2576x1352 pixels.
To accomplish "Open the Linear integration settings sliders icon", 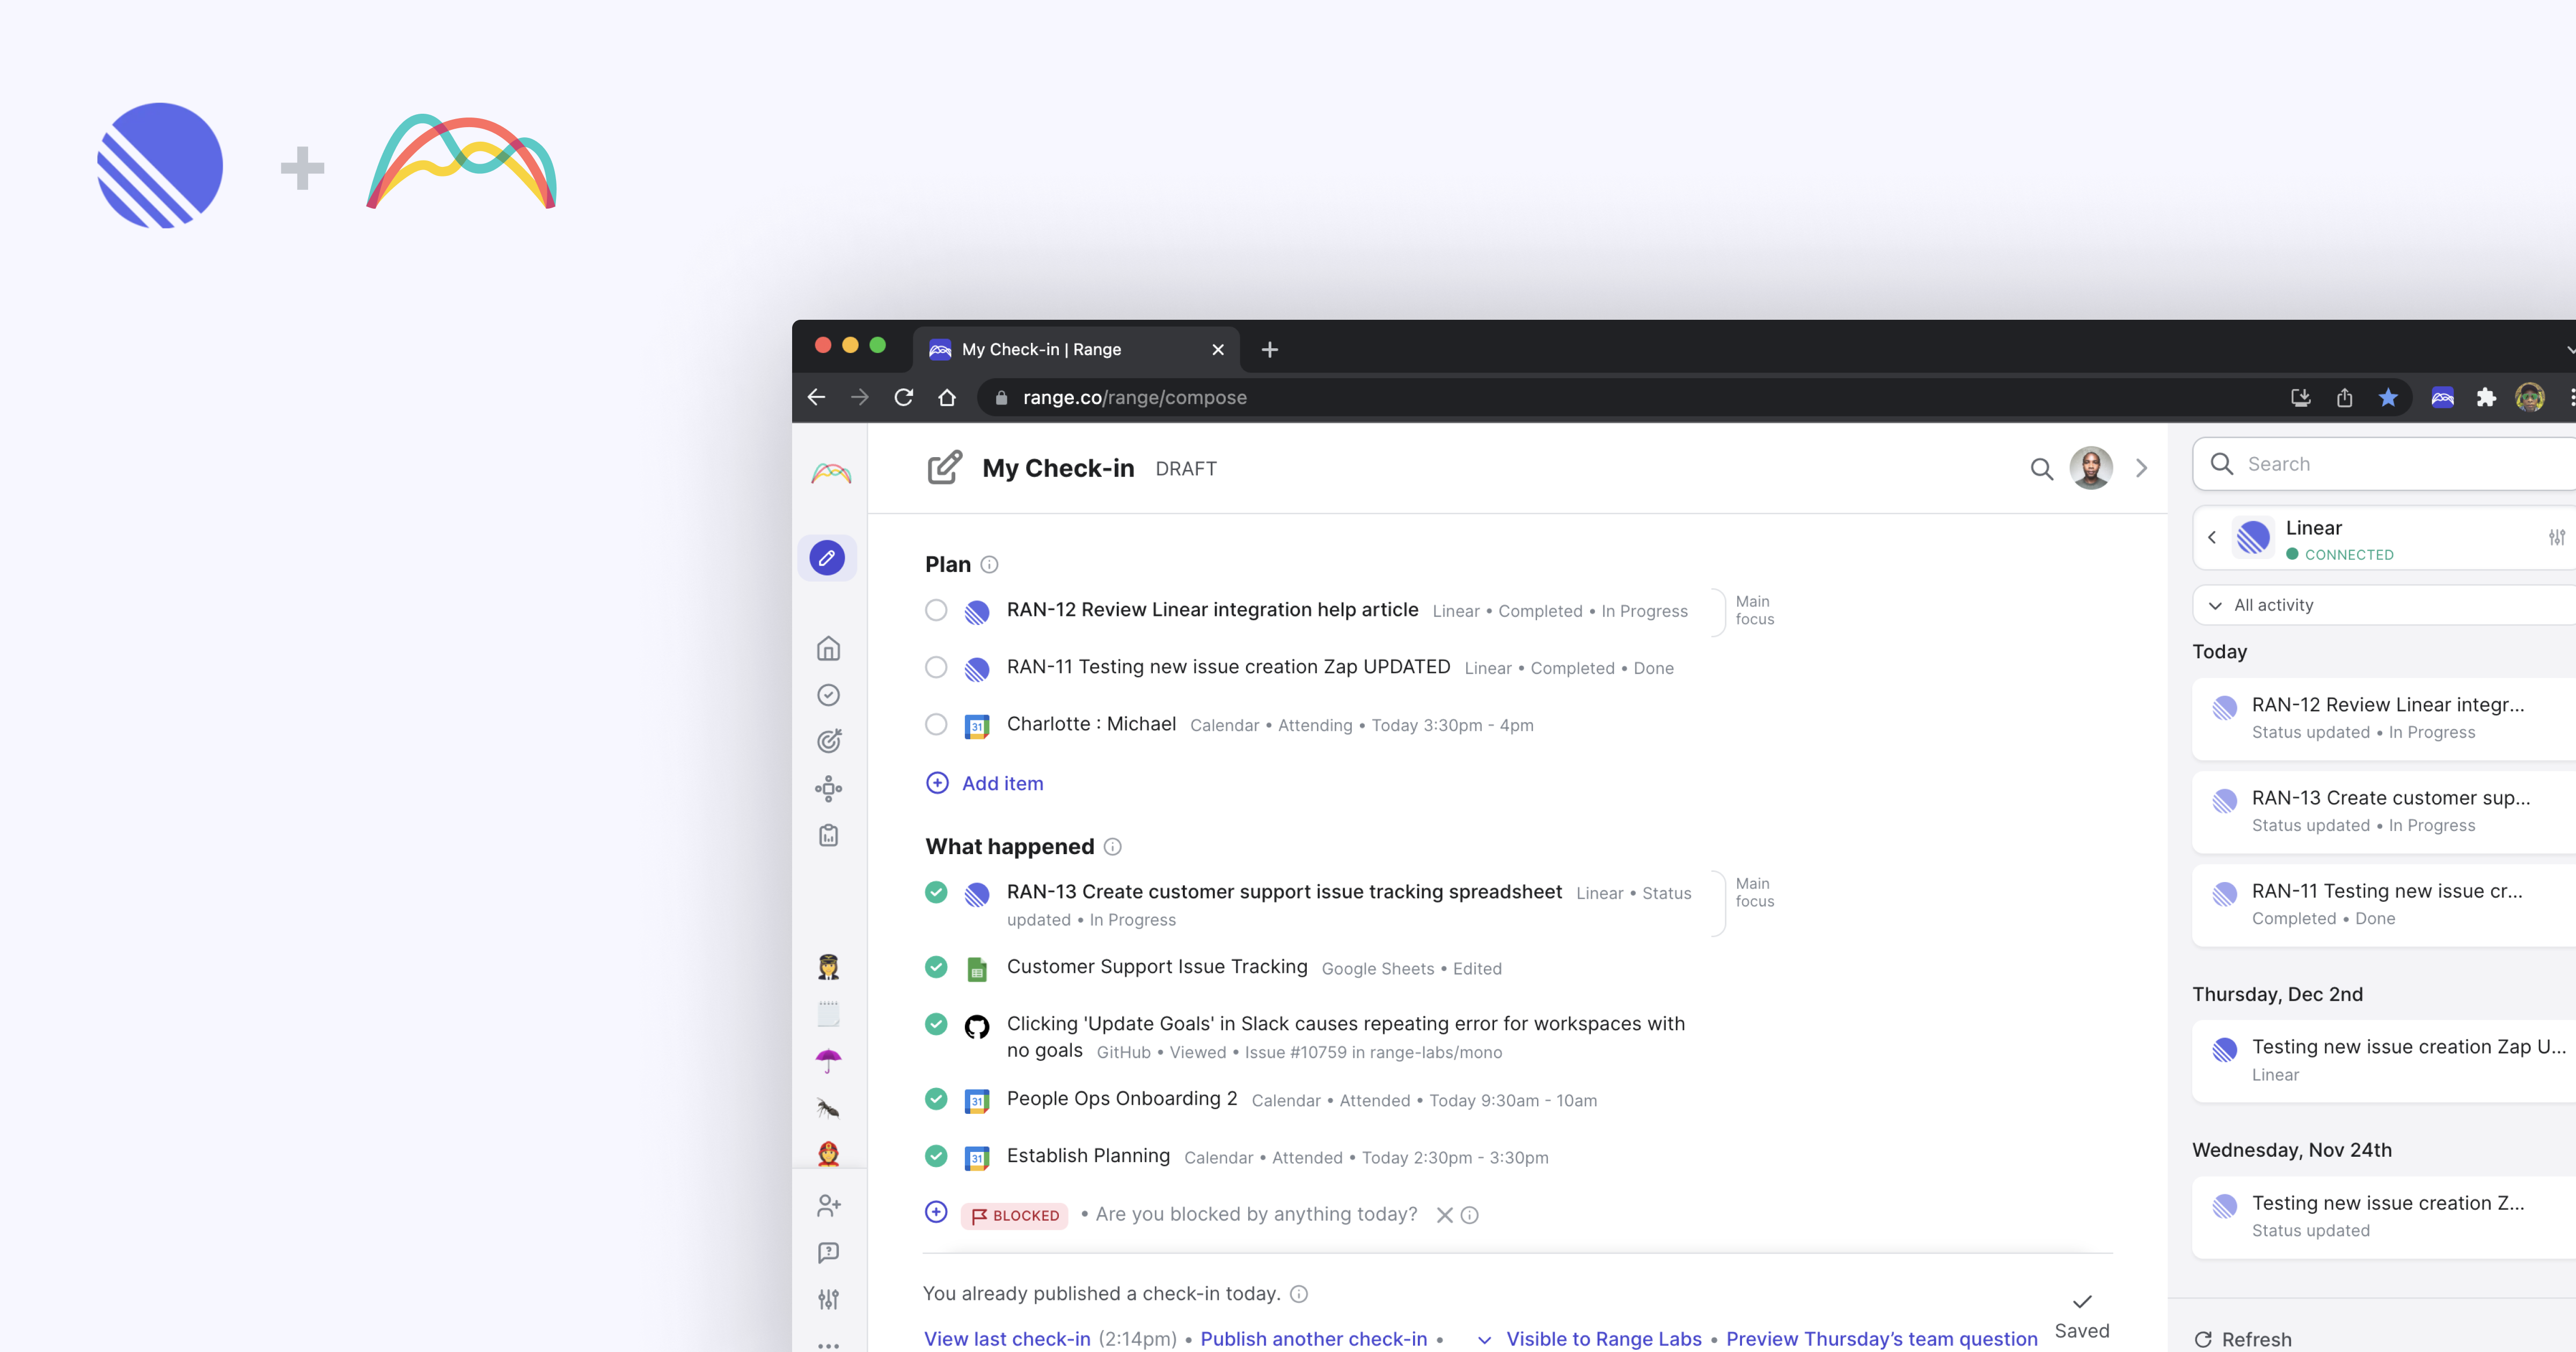I will pyautogui.click(x=2556, y=537).
